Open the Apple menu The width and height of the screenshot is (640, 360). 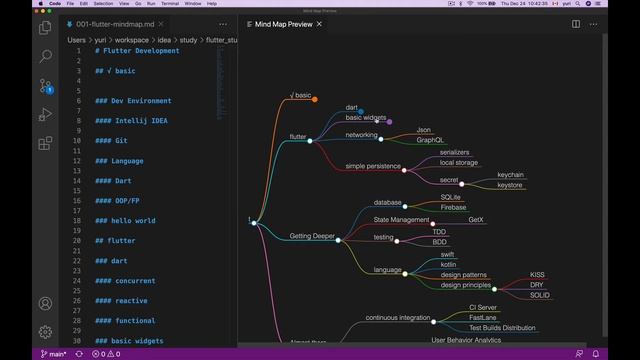point(40,4)
